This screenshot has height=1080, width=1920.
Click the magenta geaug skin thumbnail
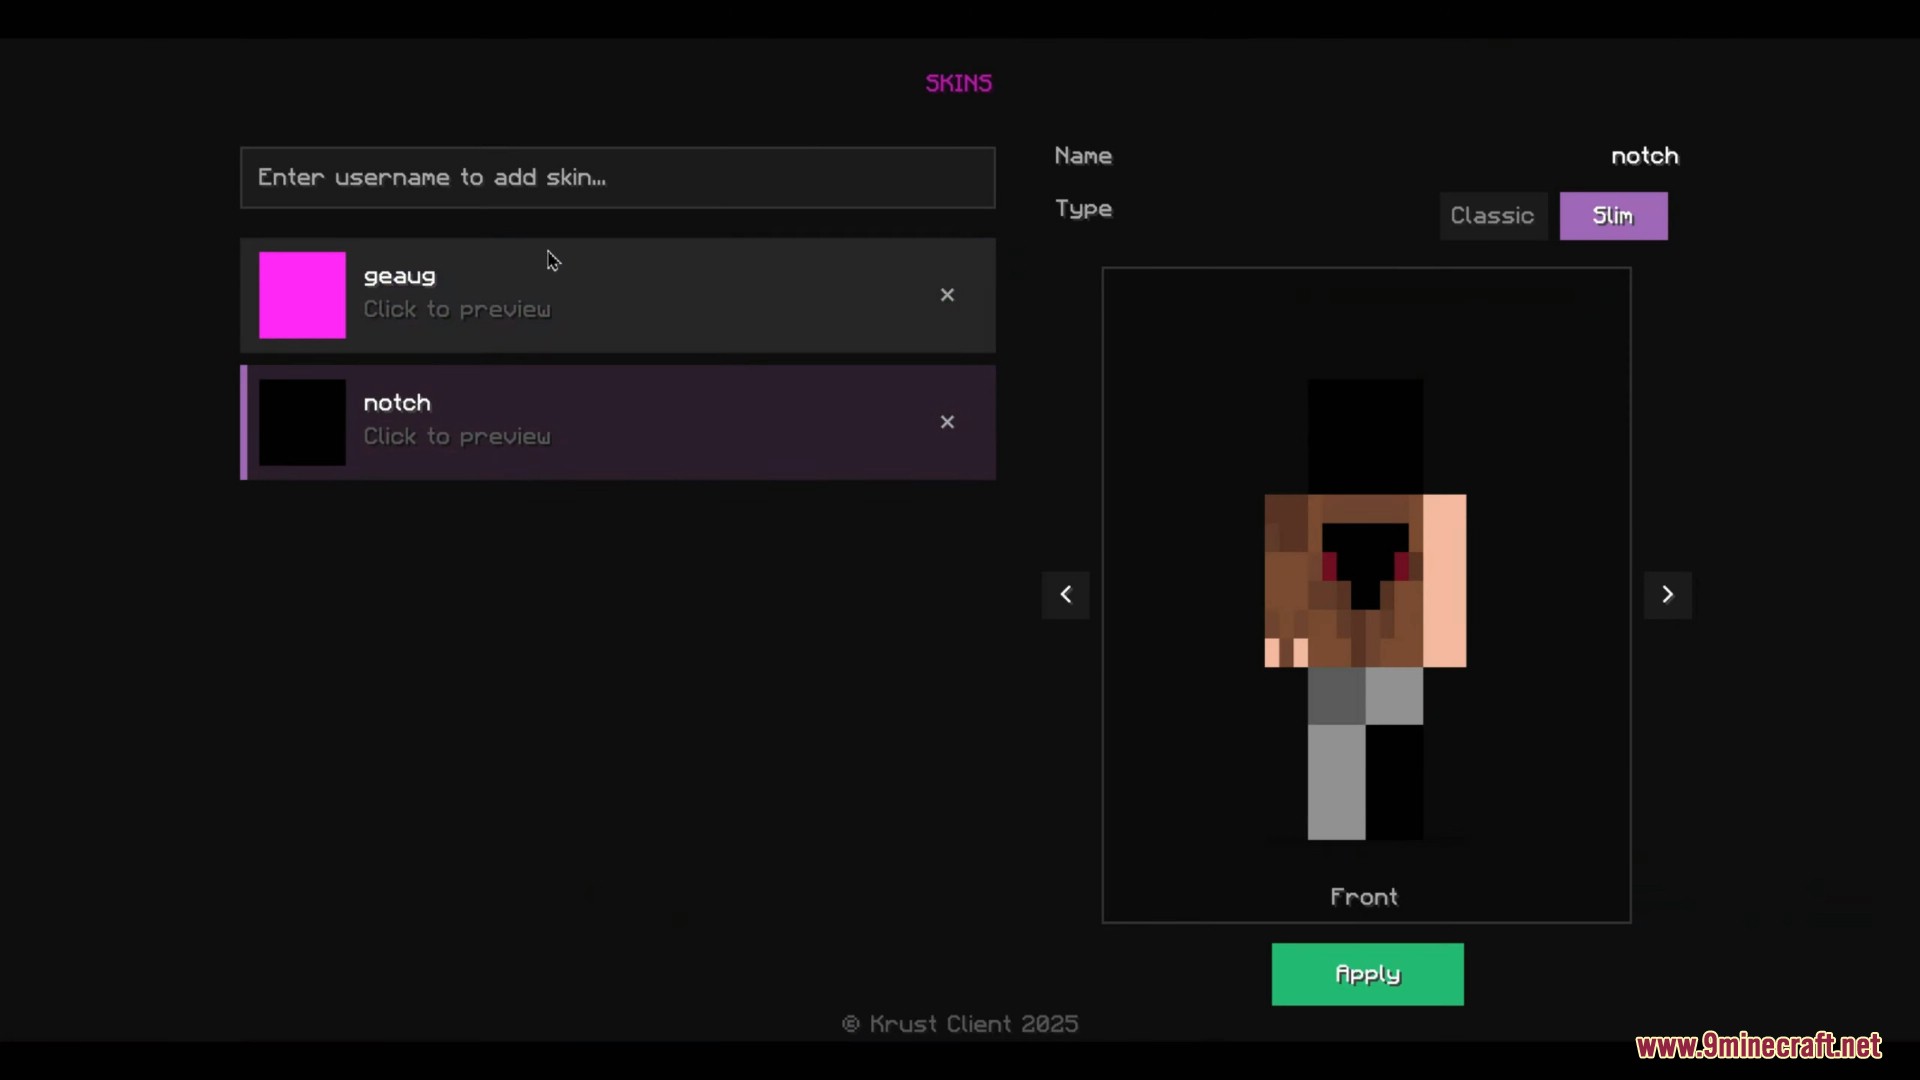(x=302, y=295)
